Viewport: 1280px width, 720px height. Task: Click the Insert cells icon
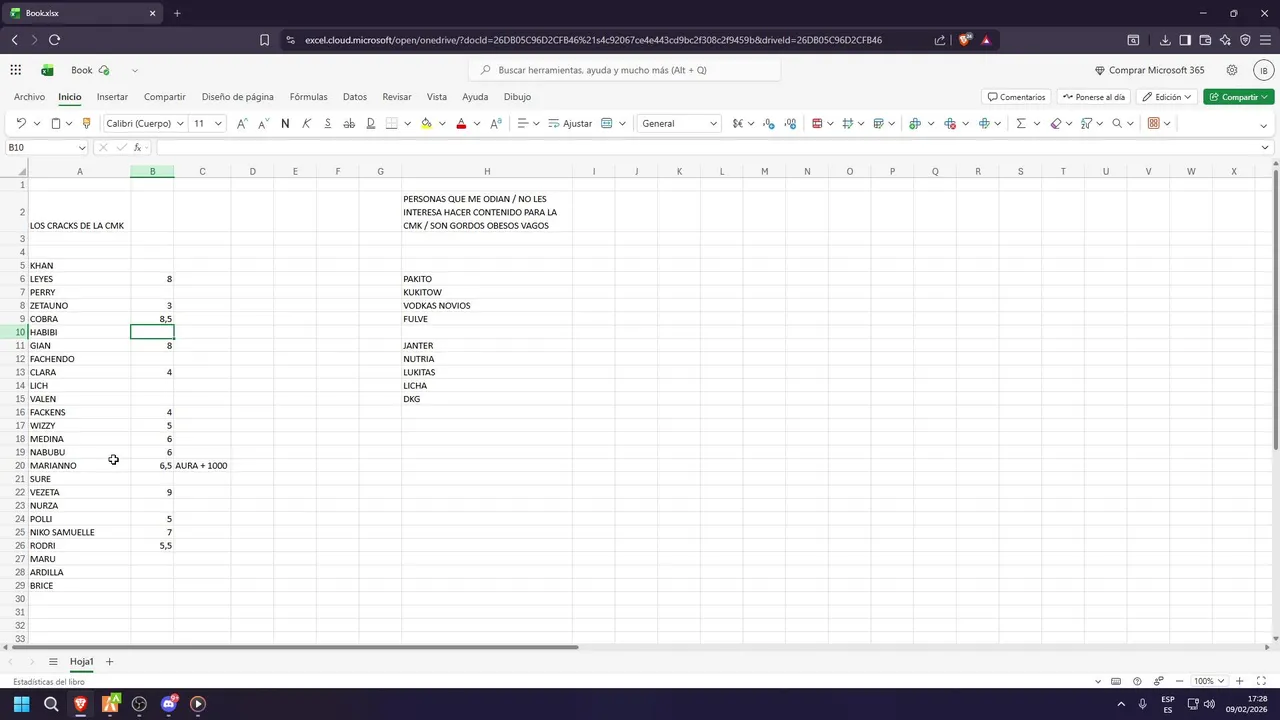(x=915, y=123)
